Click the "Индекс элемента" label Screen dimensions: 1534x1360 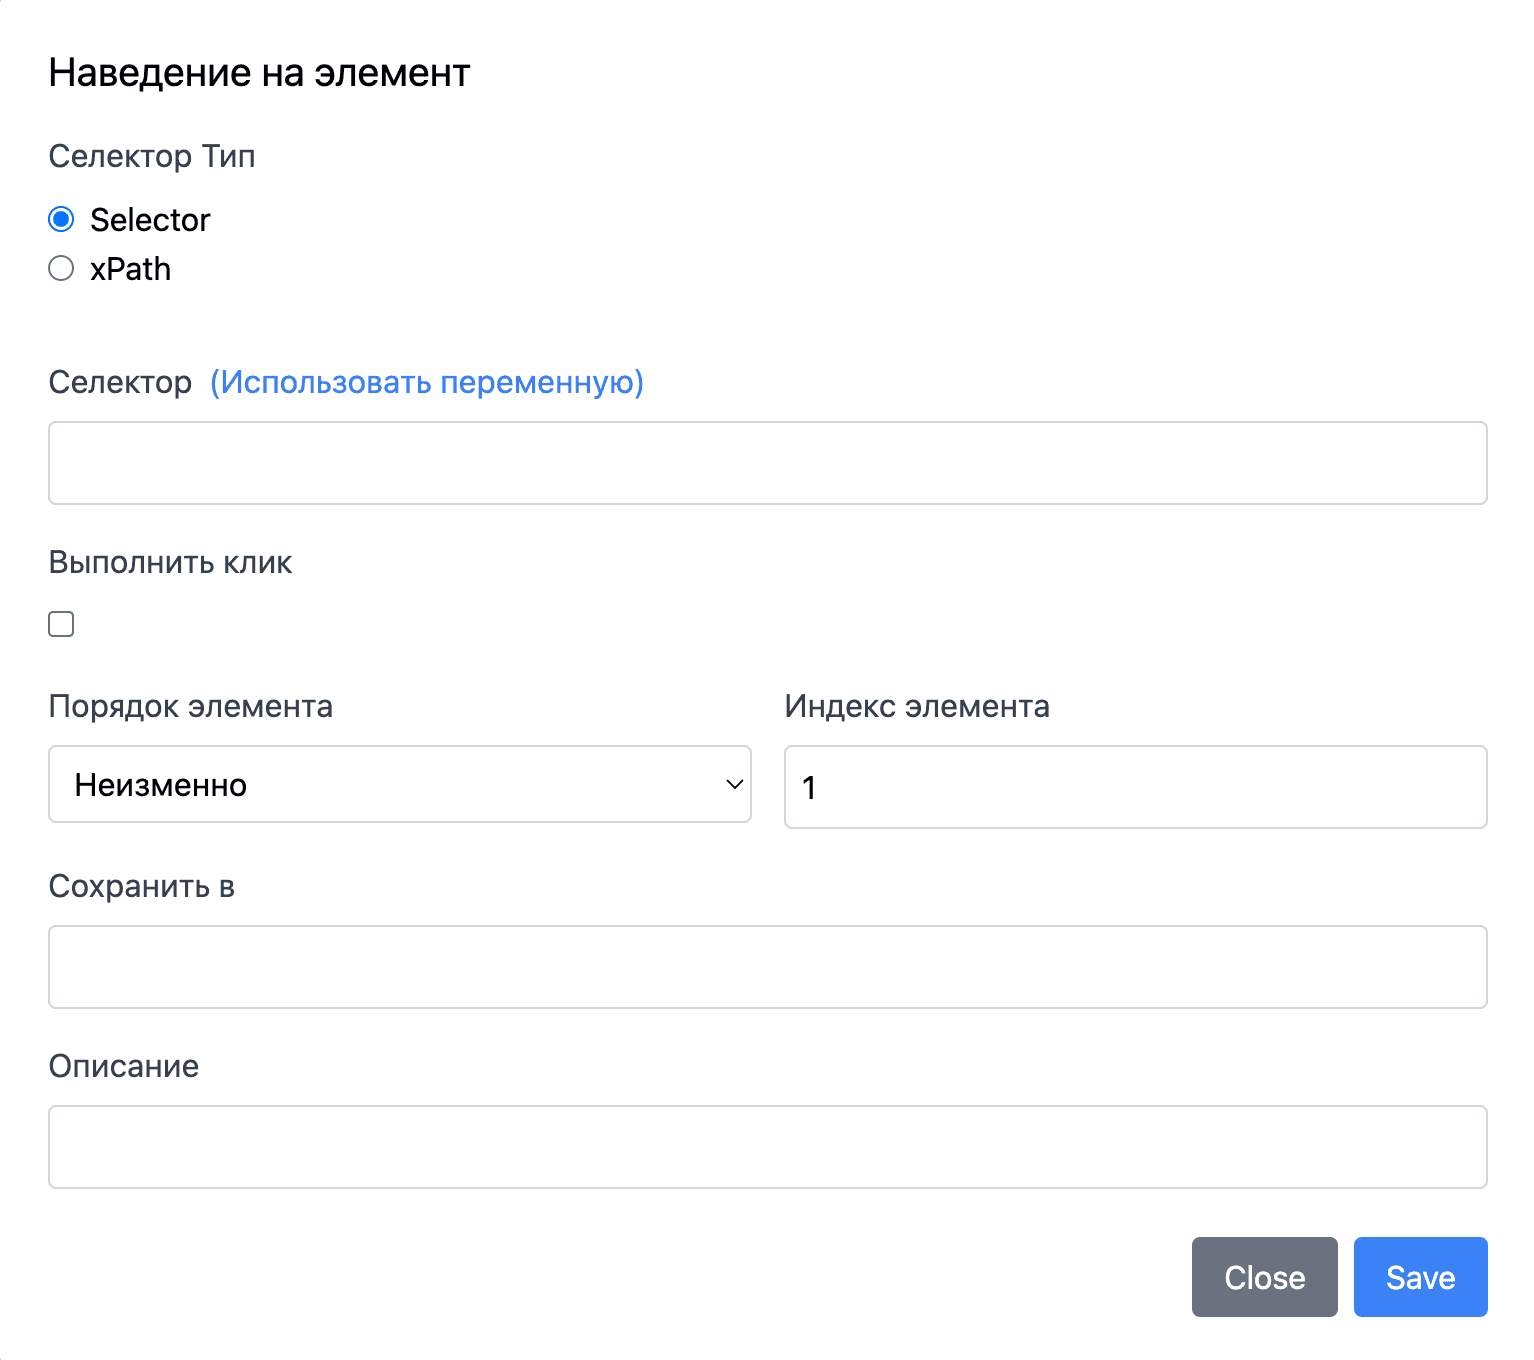[x=916, y=707]
